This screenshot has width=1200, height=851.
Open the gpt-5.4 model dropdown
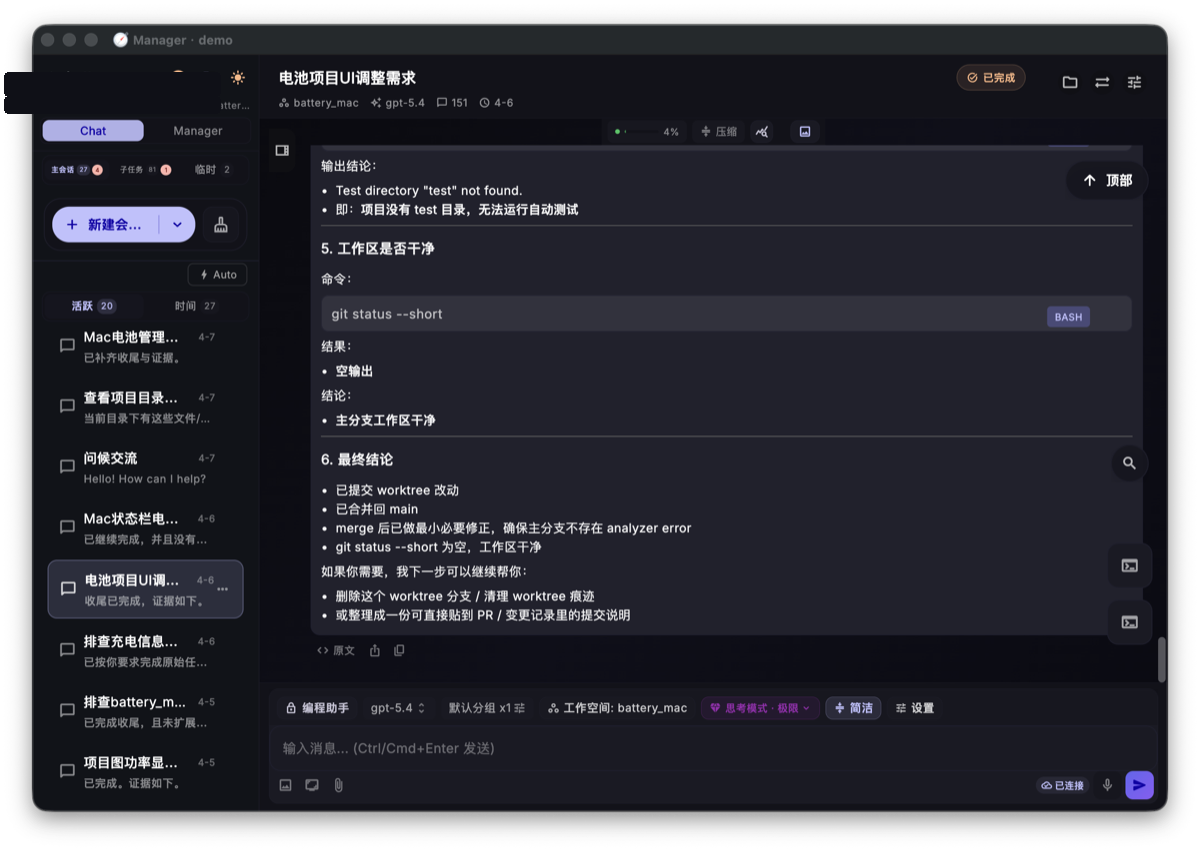pos(398,708)
